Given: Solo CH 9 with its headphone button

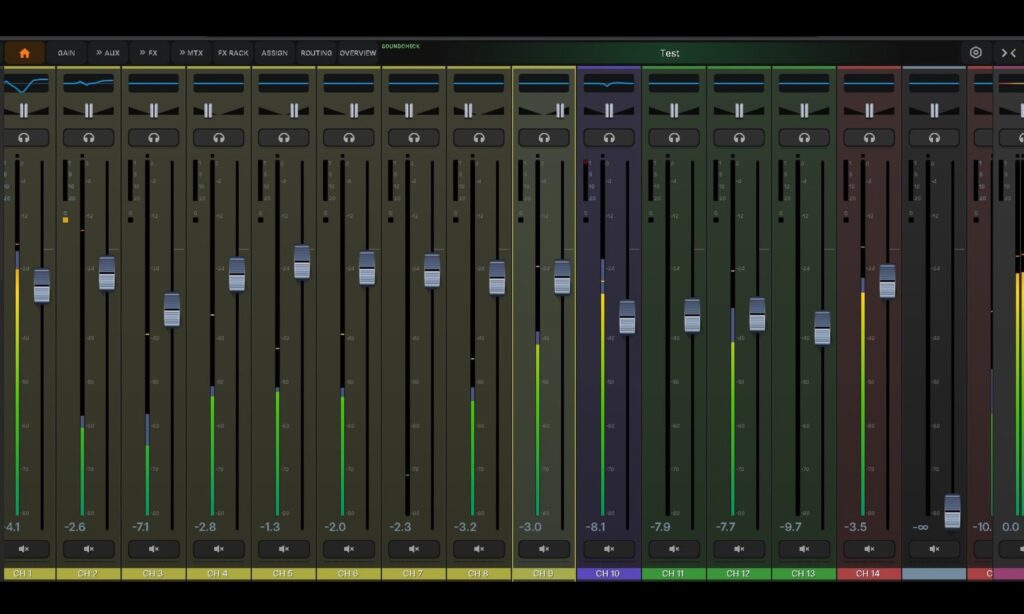Looking at the screenshot, I should (x=543, y=137).
